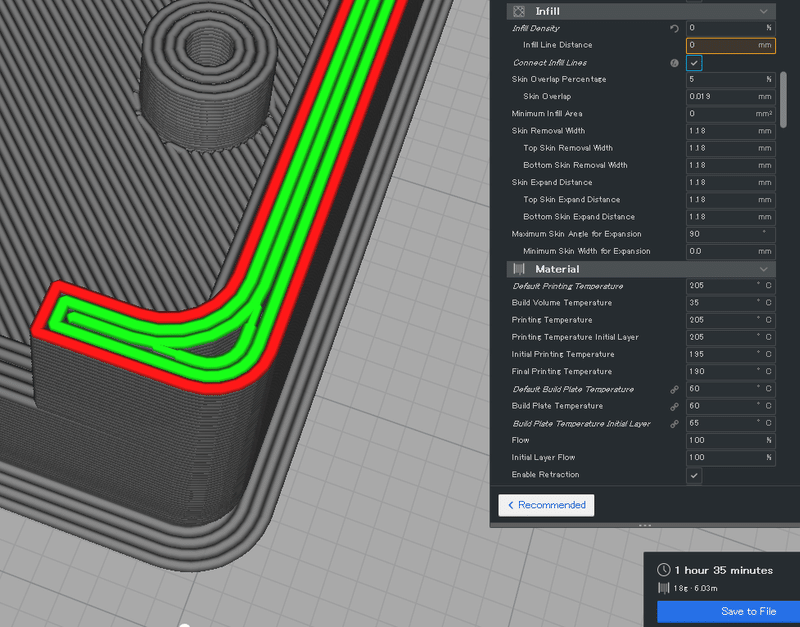Click the link icon on the Build Plate Temperature row
Image resolution: width=800 pixels, height=627 pixels.
(x=674, y=406)
